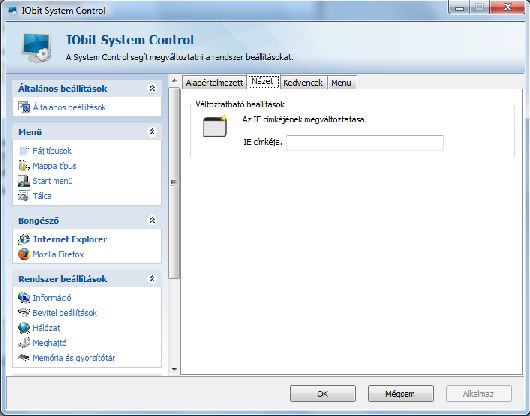This screenshot has width=530, height=416.
Task: Click the Tálca icon
Action: [x=24, y=196]
